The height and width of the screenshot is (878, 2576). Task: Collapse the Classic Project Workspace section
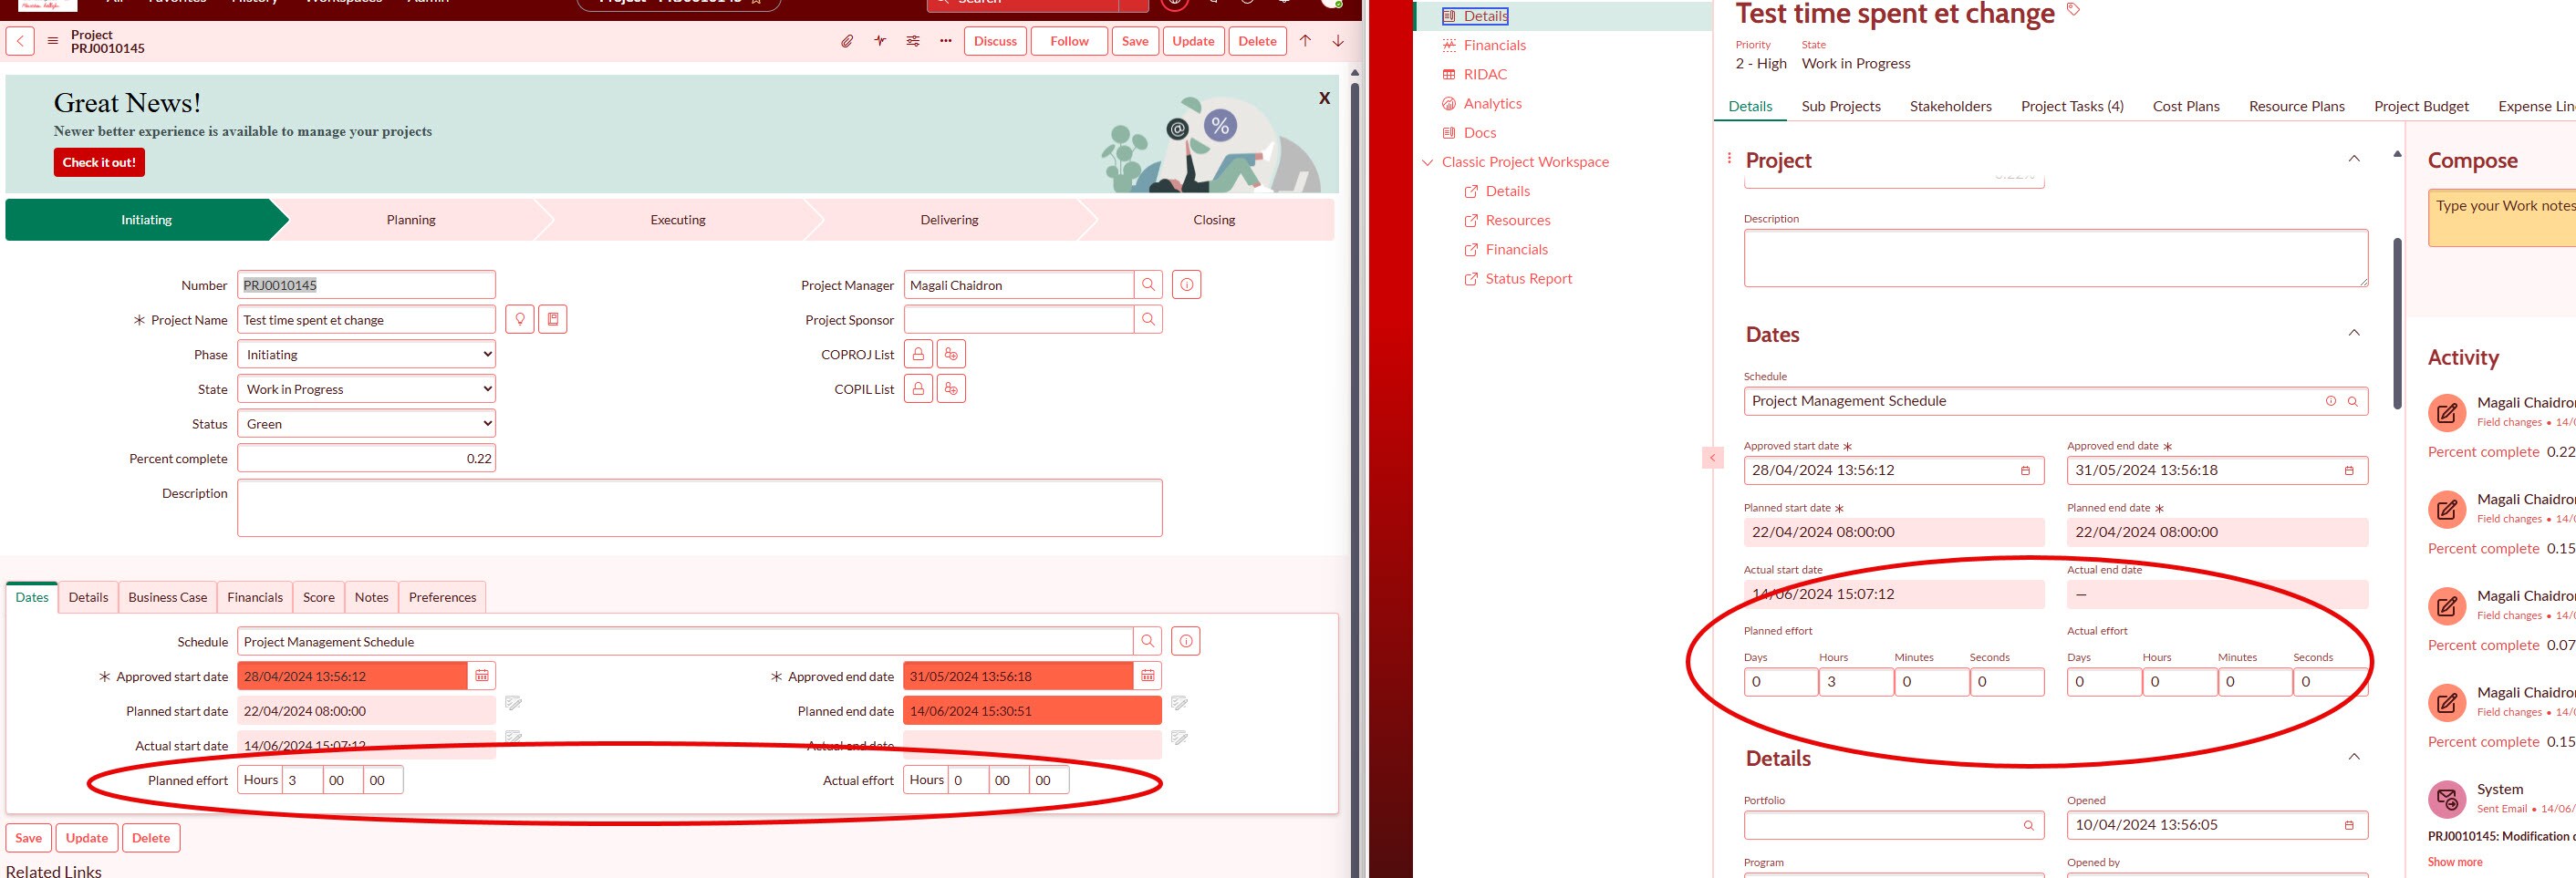1428,161
